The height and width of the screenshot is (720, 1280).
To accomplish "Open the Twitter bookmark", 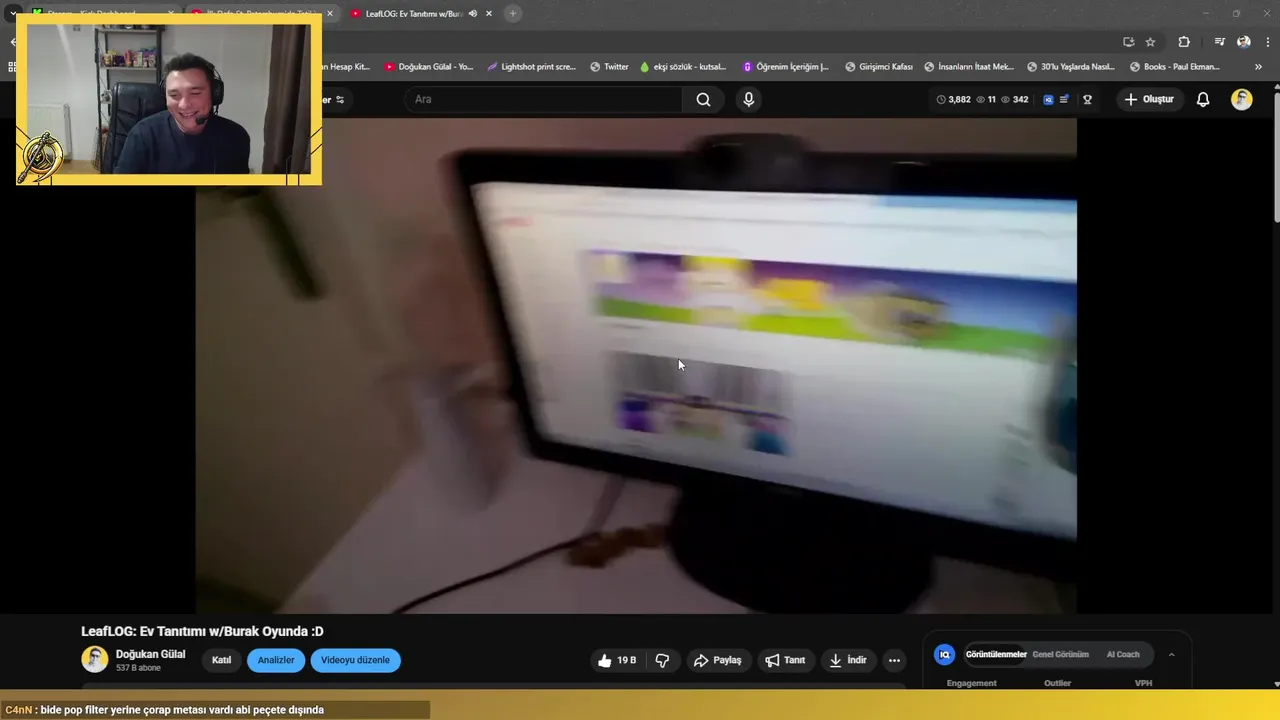I will (609, 67).
